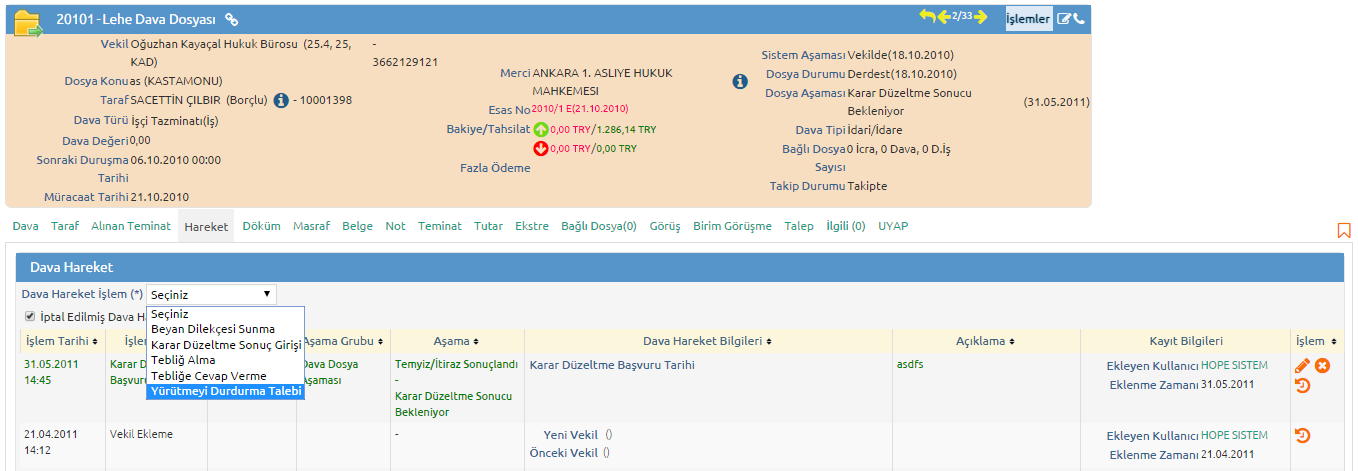Click HOPE SISTEM link in 31.05.2011 row
The width and height of the screenshot is (1358, 471).
[x=1234, y=365]
